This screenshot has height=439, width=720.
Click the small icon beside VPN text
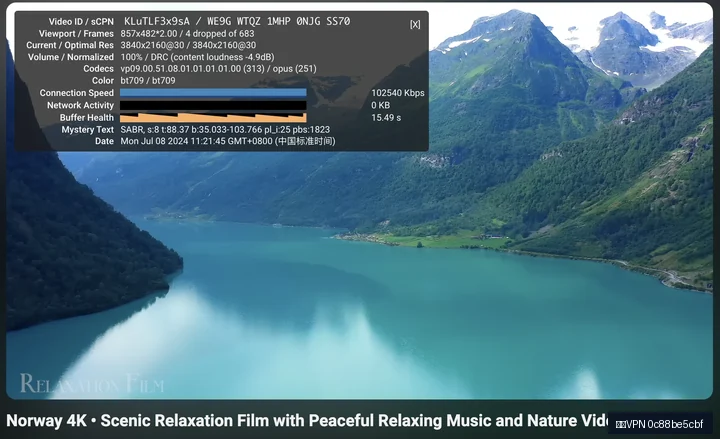click(620, 424)
